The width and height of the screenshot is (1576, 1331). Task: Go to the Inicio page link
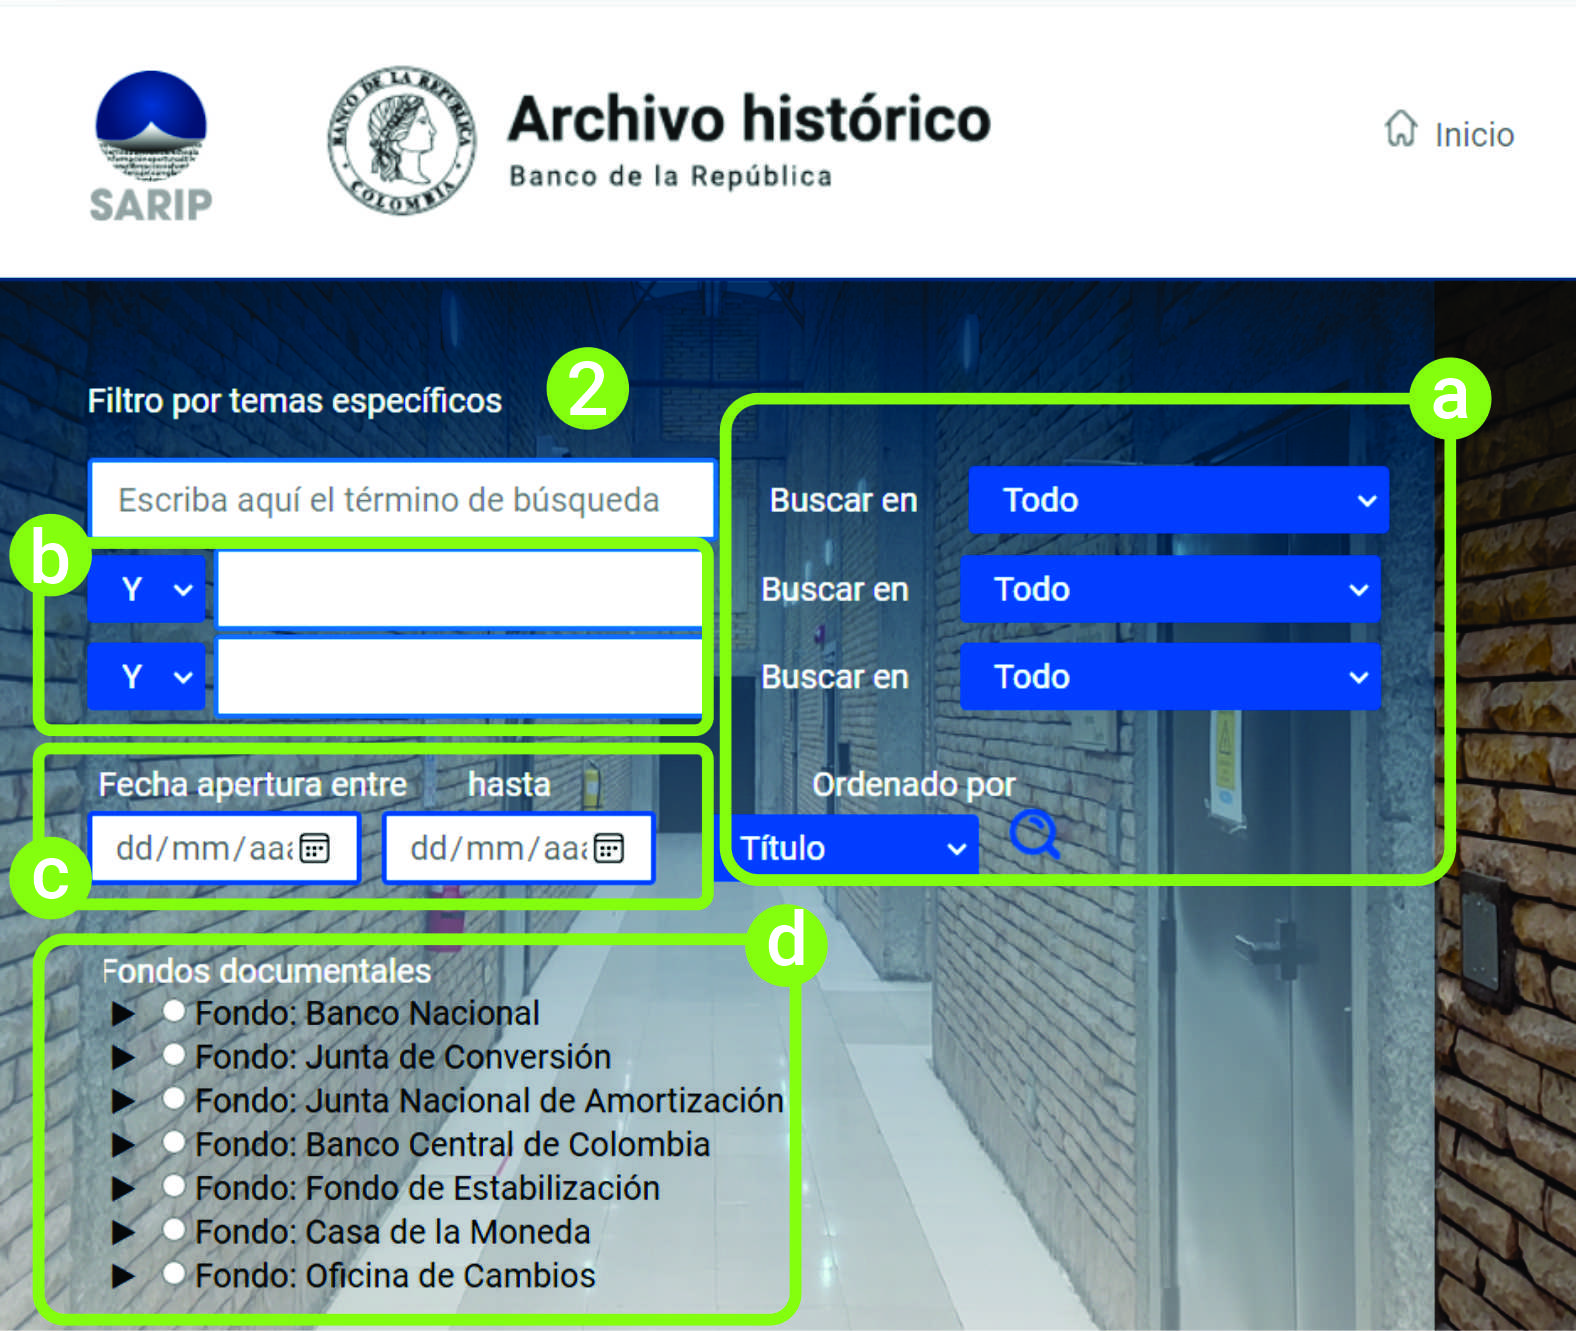pos(1473,135)
